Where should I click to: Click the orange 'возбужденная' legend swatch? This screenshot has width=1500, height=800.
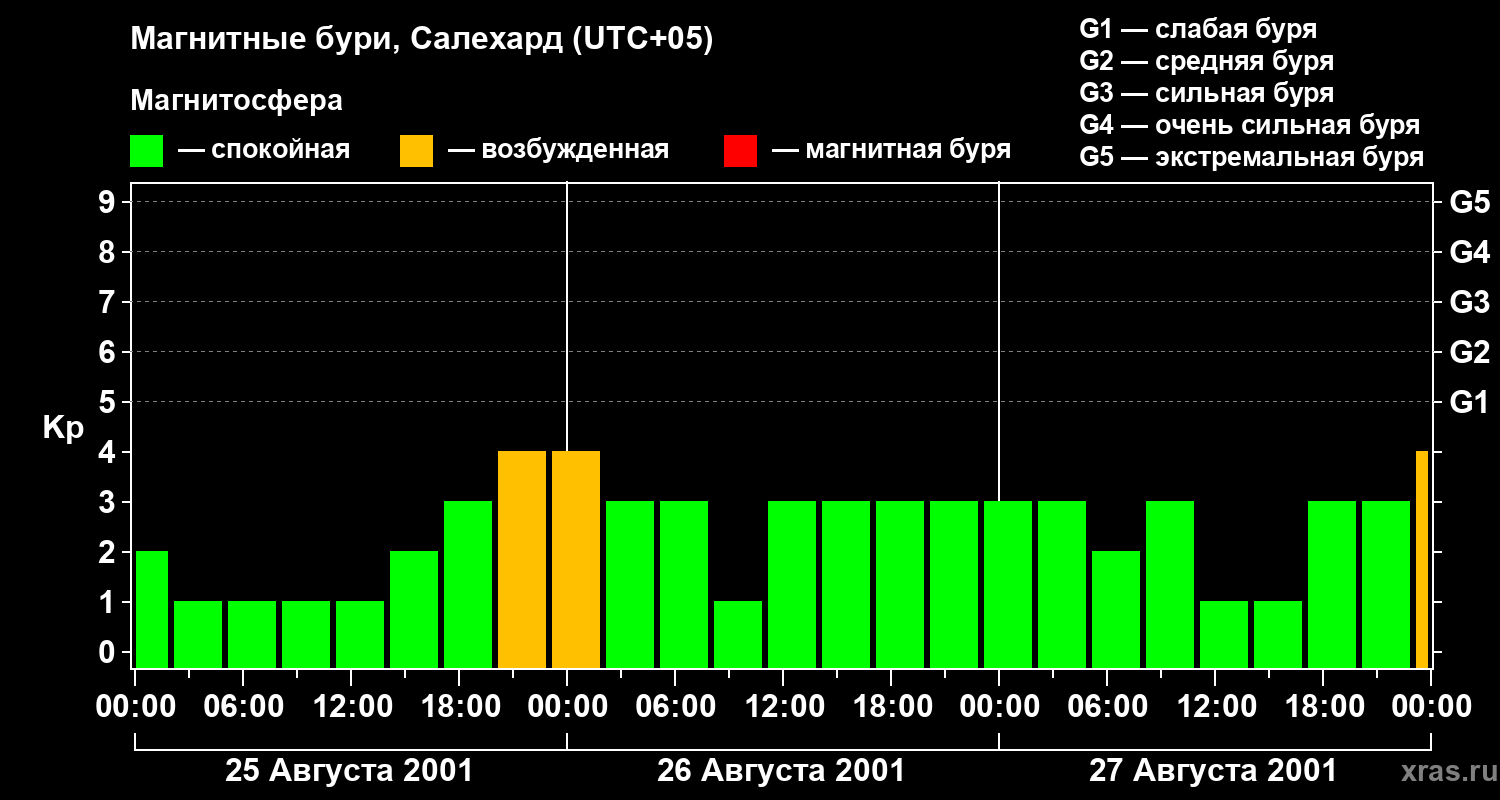coord(416,151)
